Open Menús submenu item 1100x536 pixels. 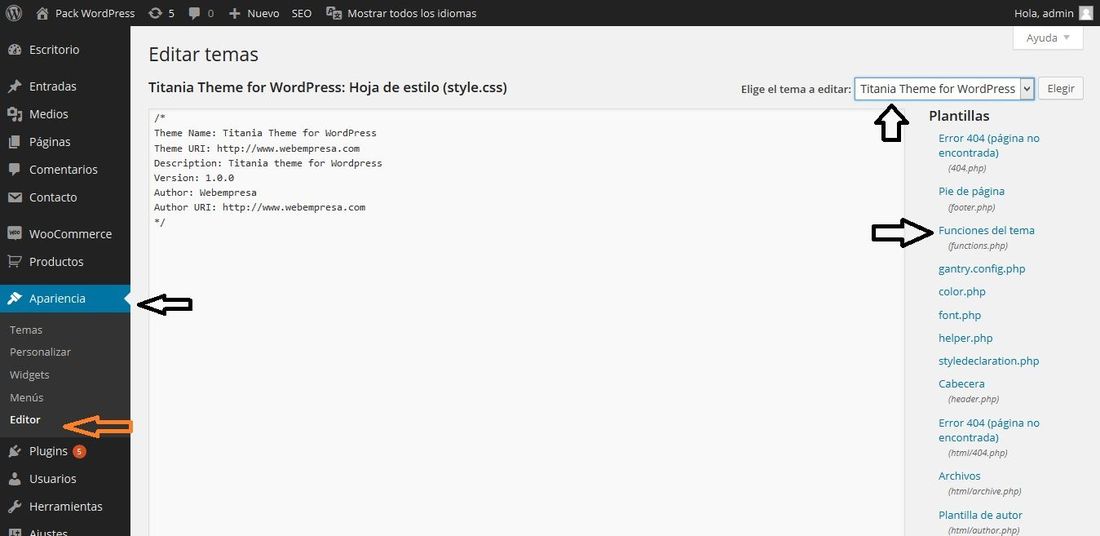point(27,397)
